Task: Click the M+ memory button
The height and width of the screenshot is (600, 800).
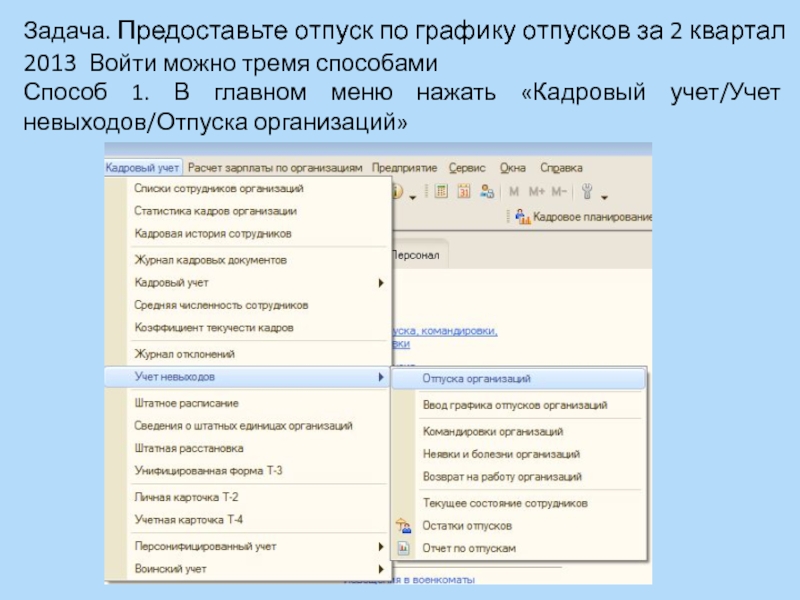Action: click(x=536, y=191)
